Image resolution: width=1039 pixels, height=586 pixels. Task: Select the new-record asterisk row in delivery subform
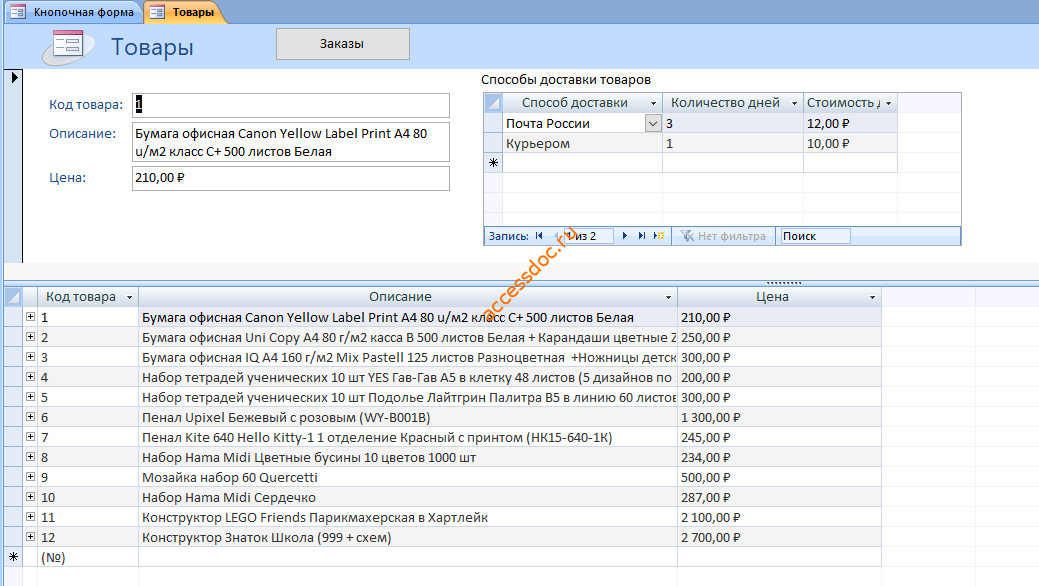[493, 162]
